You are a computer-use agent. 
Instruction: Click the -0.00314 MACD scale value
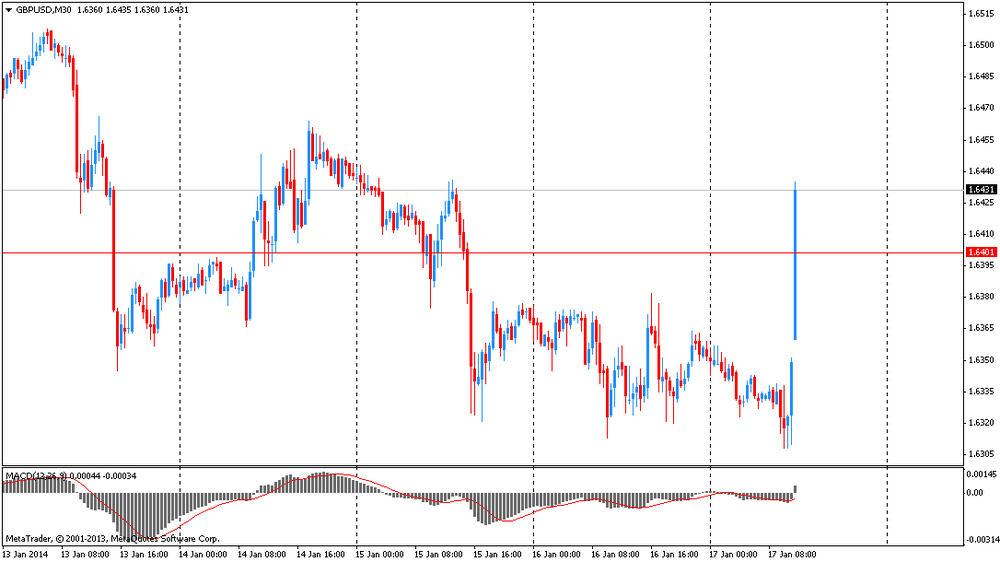(980, 540)
